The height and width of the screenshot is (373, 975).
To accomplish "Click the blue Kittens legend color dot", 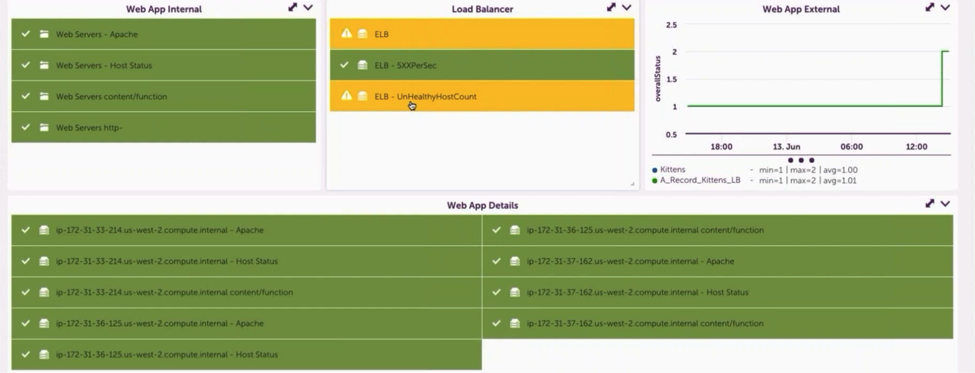I will point(655,170).
